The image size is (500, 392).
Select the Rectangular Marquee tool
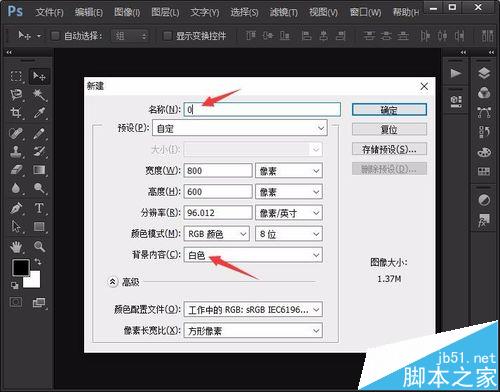[16, 76]
